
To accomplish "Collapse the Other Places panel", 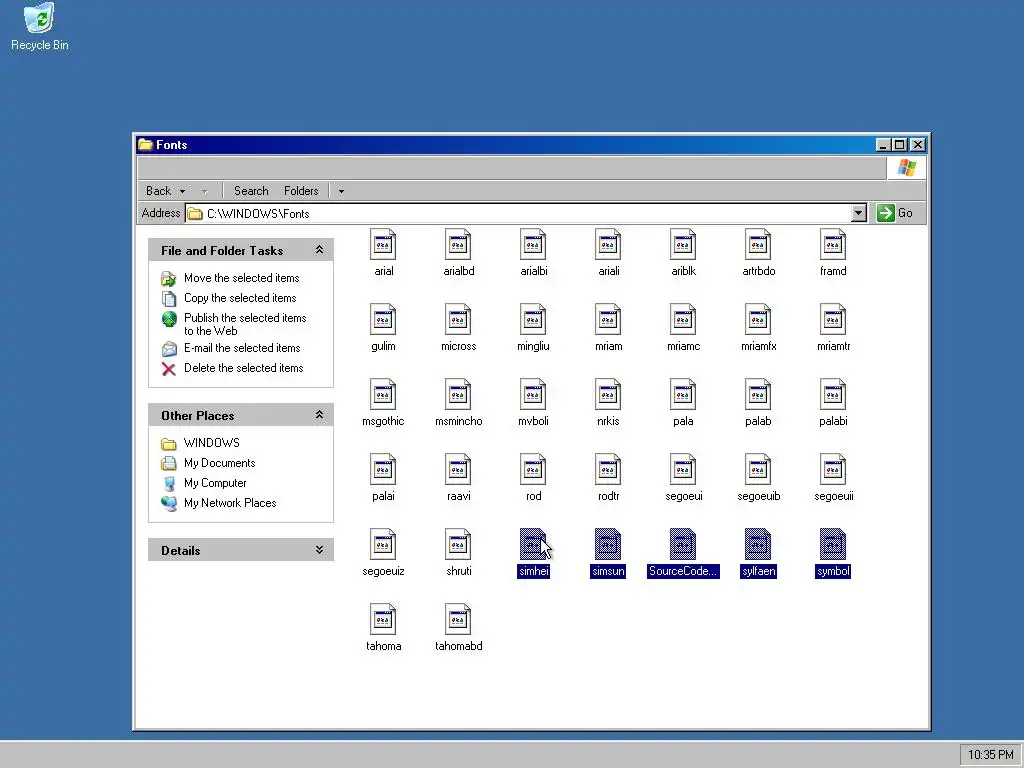I will [x=319, y=415].
